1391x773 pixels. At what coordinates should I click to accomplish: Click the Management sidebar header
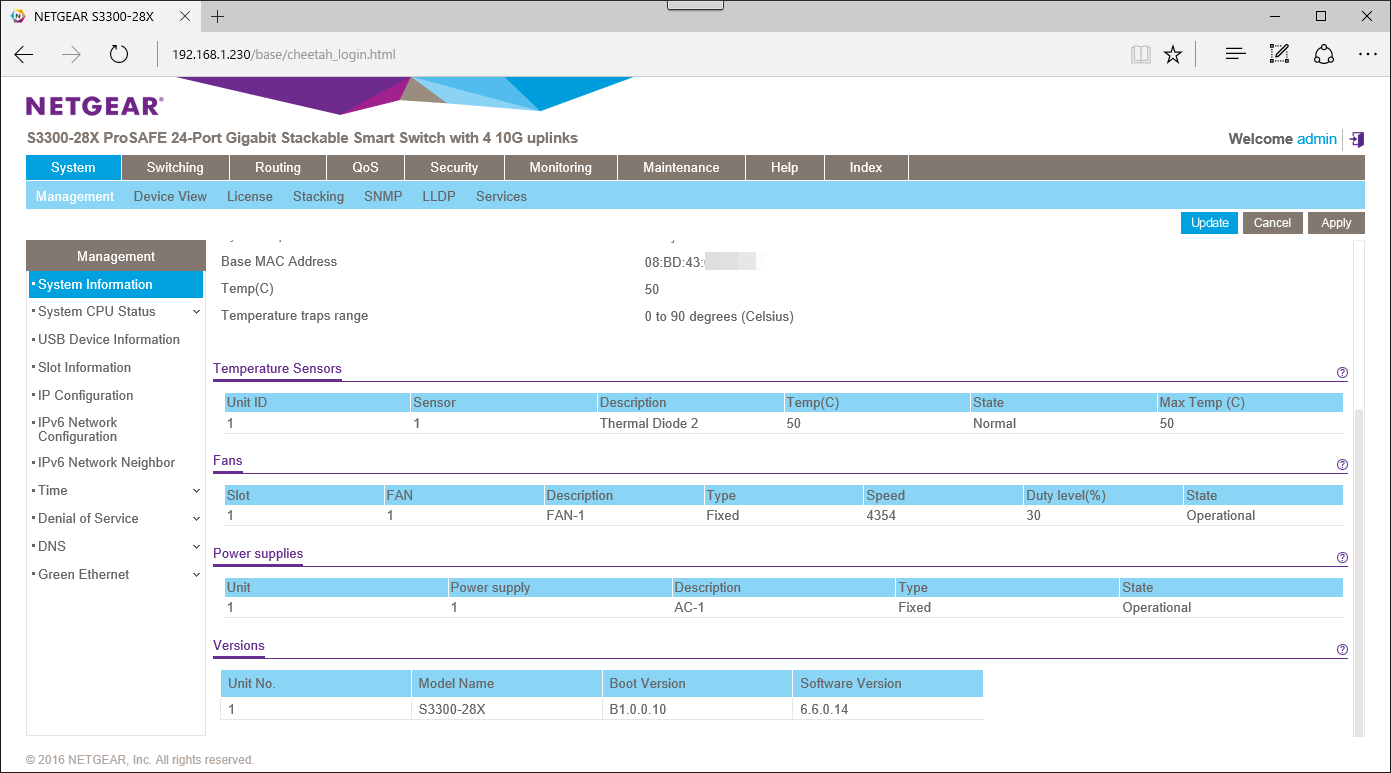[x=116, y=257]
